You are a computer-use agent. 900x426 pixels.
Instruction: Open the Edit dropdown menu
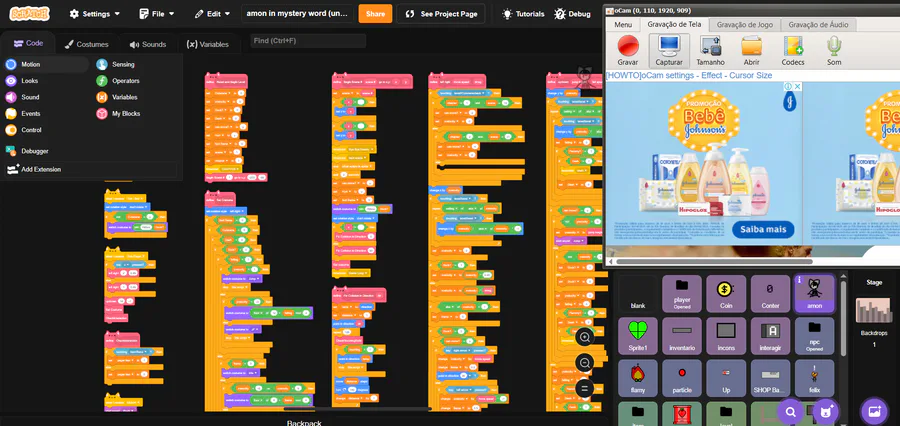click(x=212, y=14)
